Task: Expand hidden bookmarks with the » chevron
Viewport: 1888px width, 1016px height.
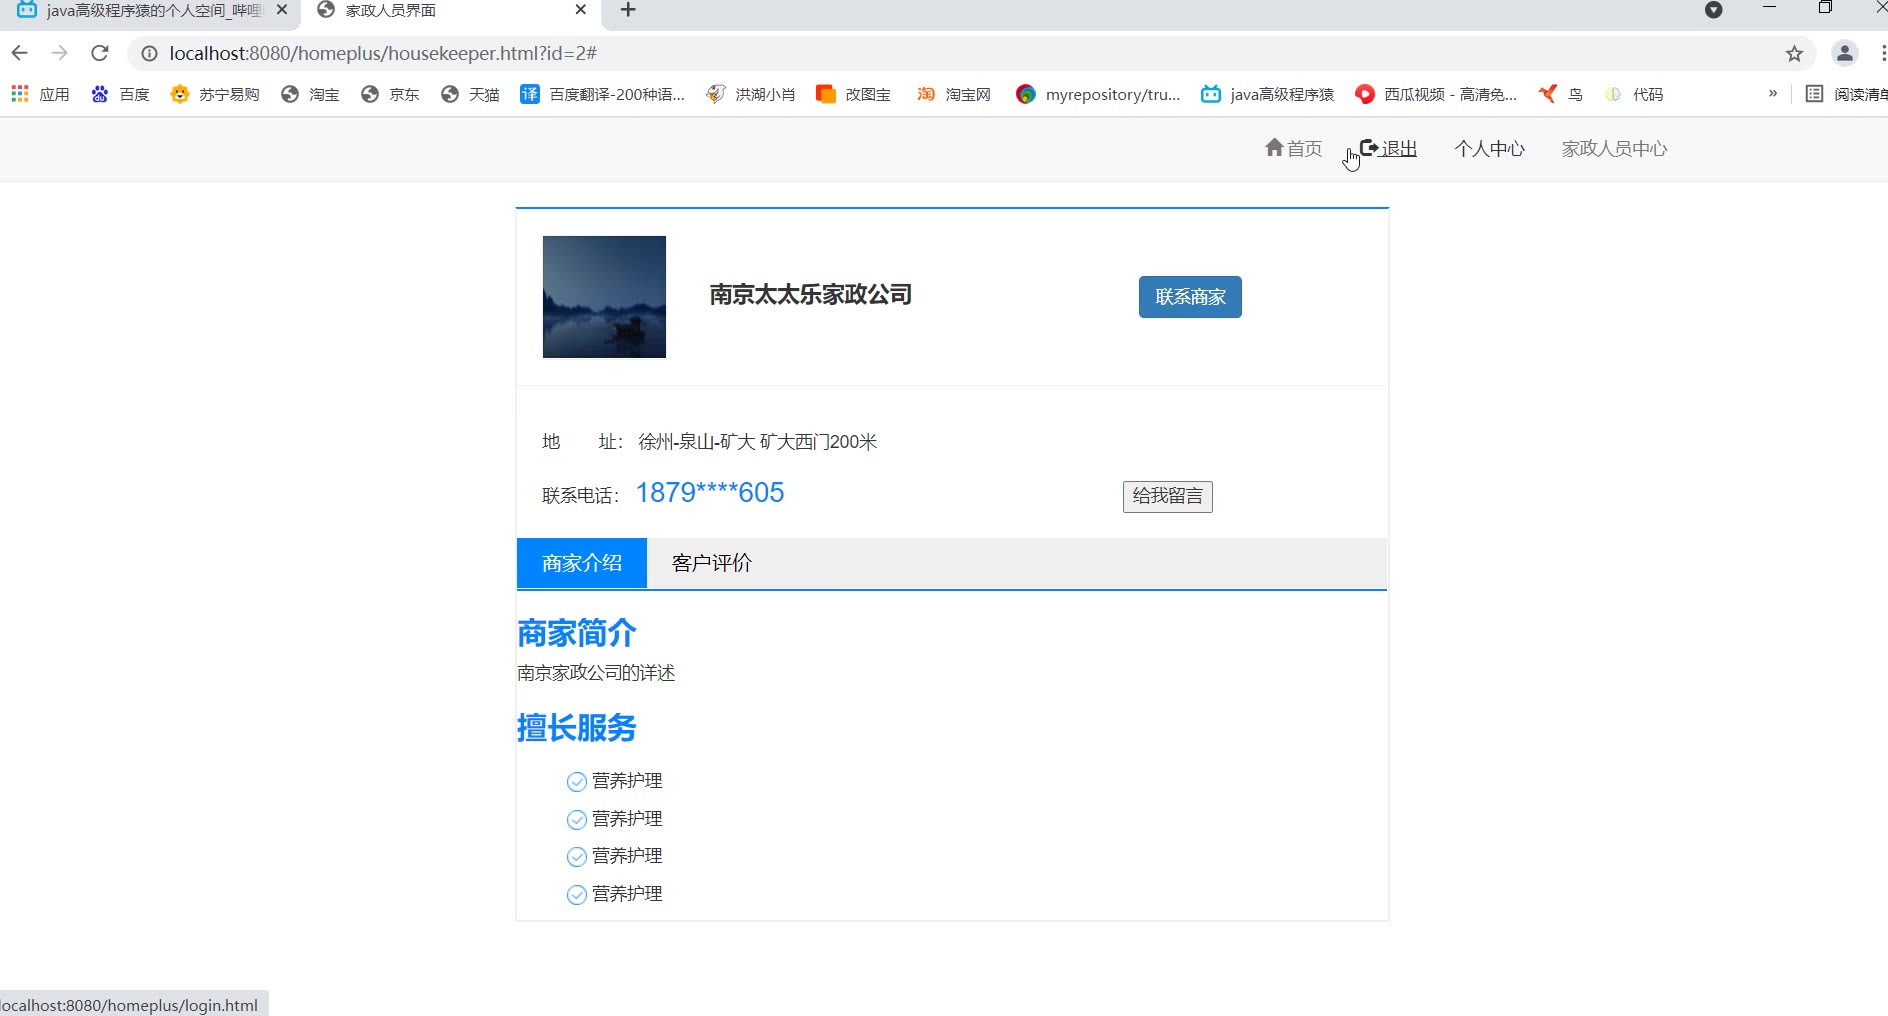Action: pos(1773,93)
